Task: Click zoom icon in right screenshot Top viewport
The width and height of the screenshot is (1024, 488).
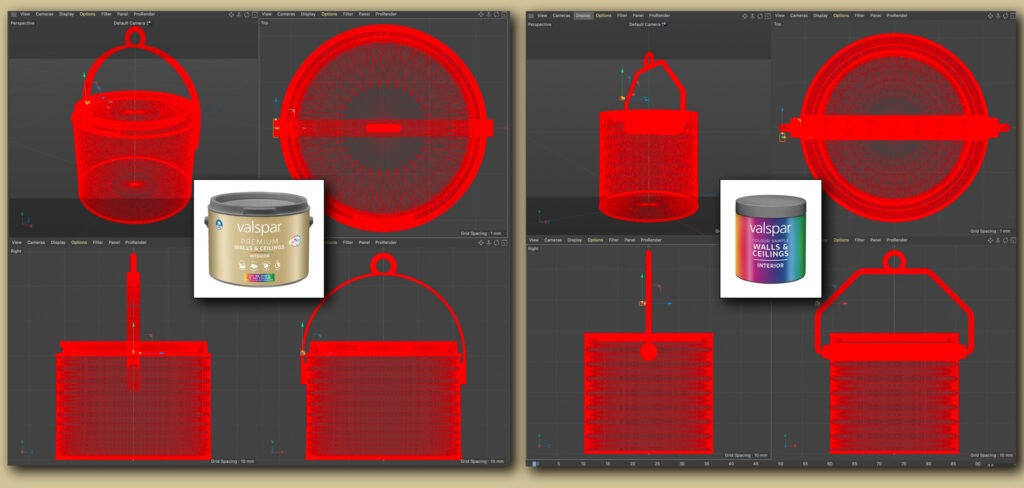Action: click(x=999, y=16)
